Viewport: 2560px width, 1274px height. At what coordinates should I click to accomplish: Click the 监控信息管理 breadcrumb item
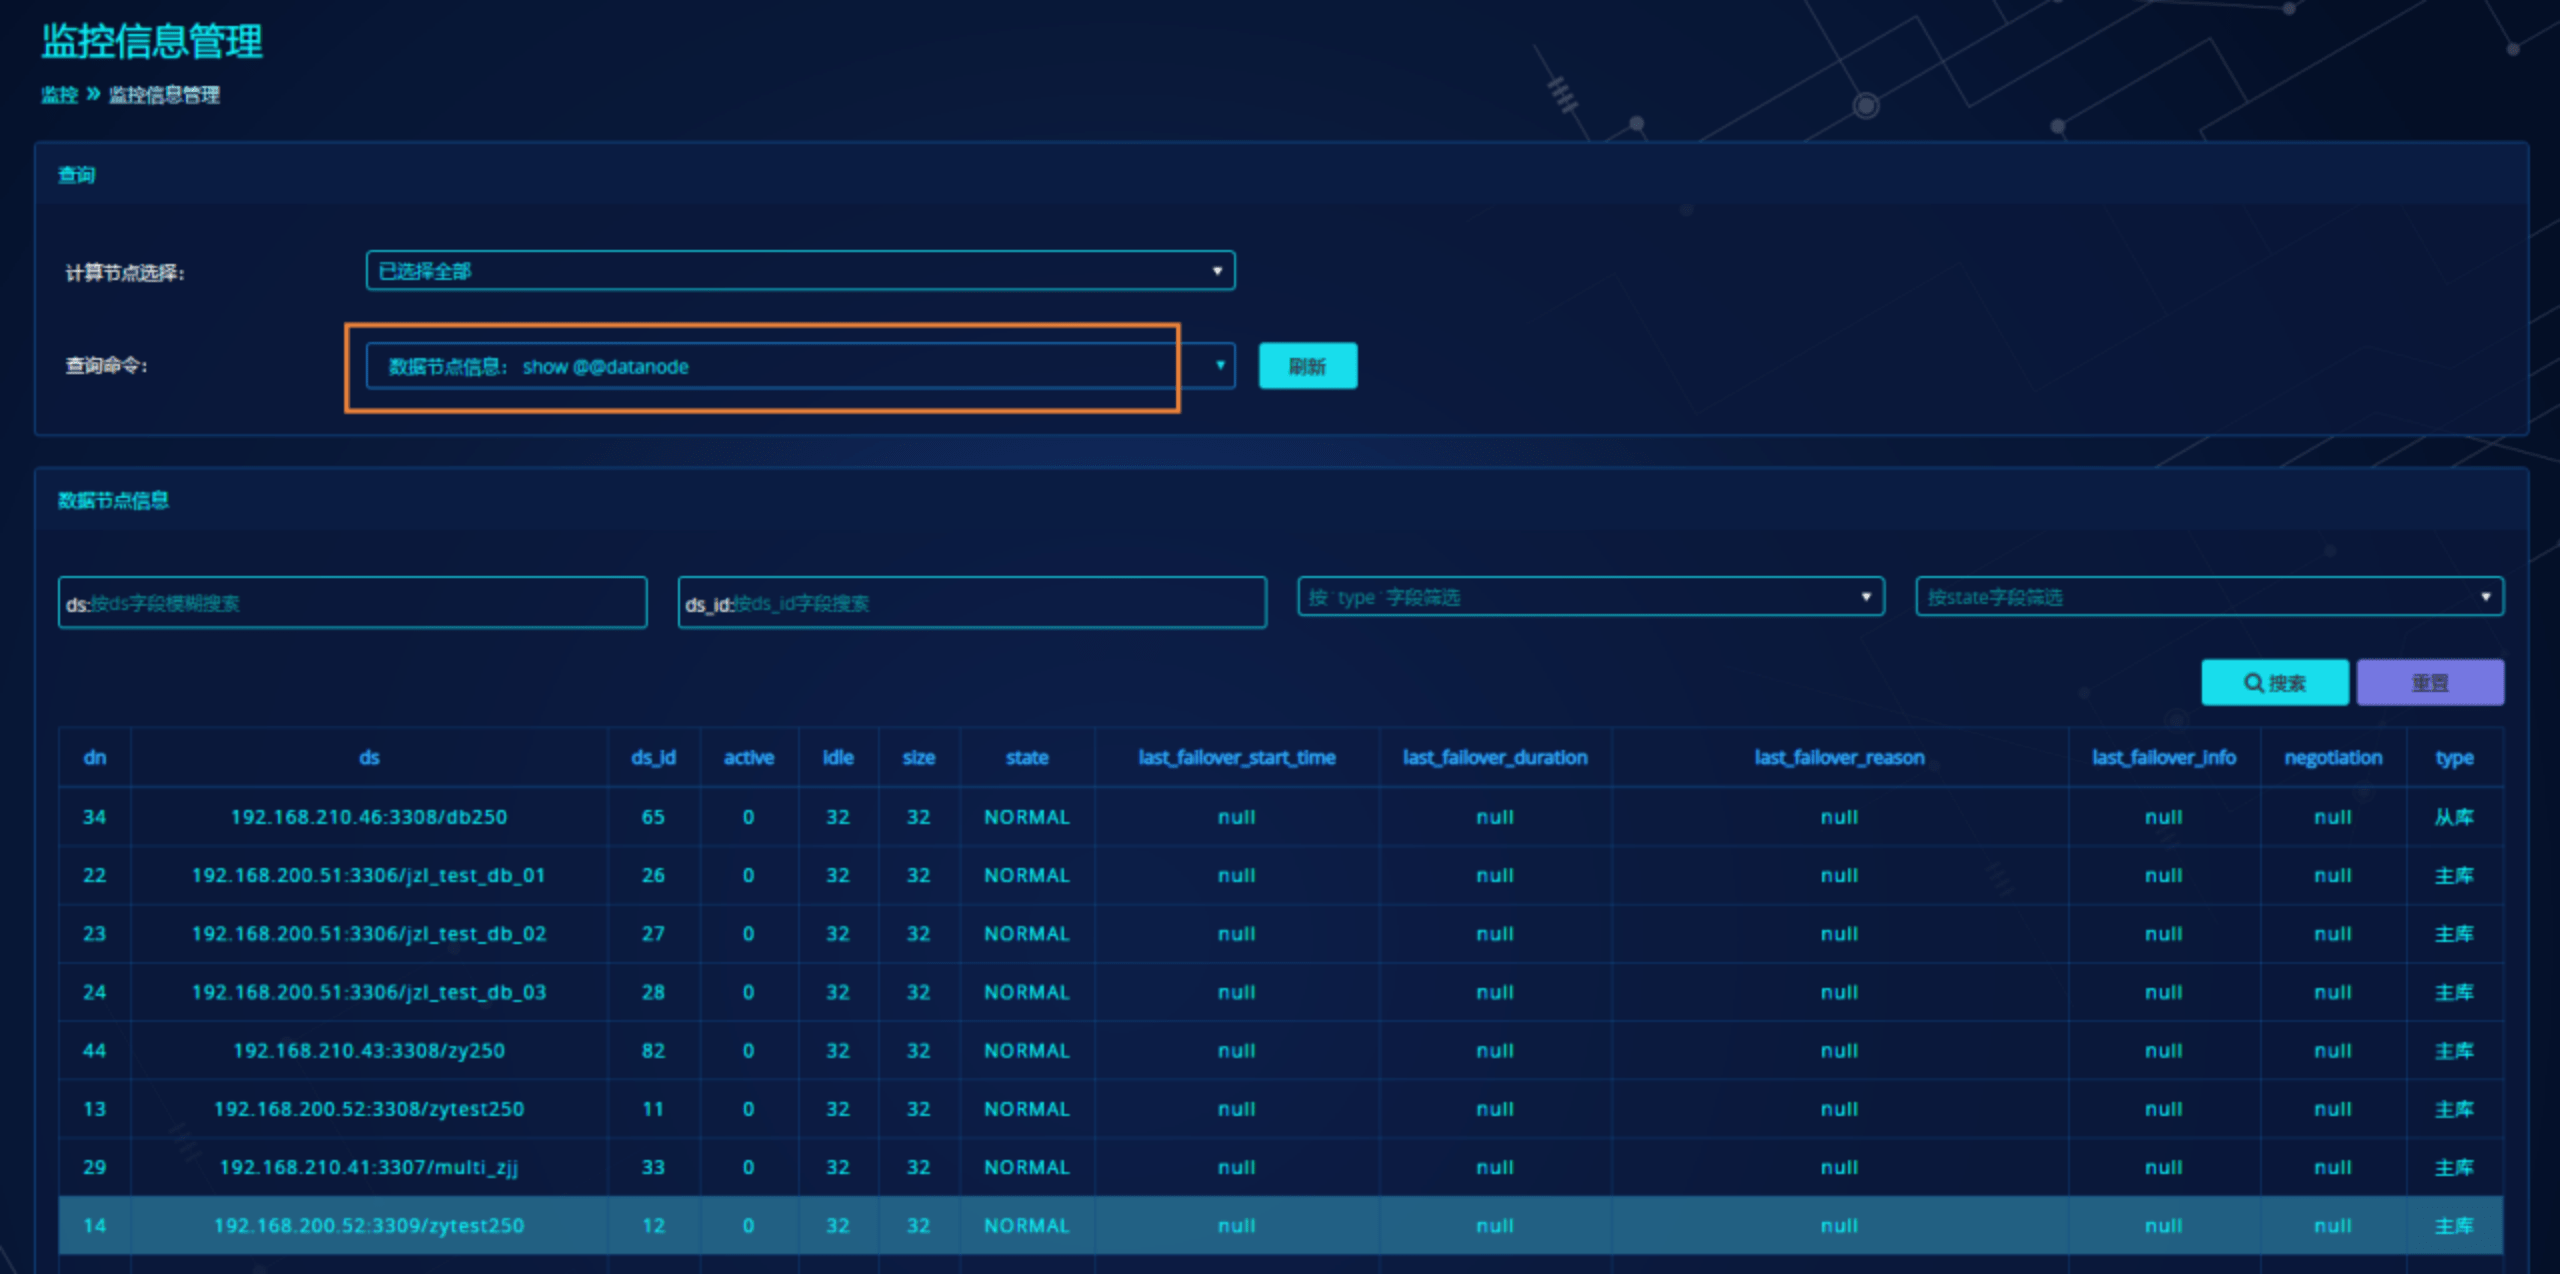(x=164, y=95)
